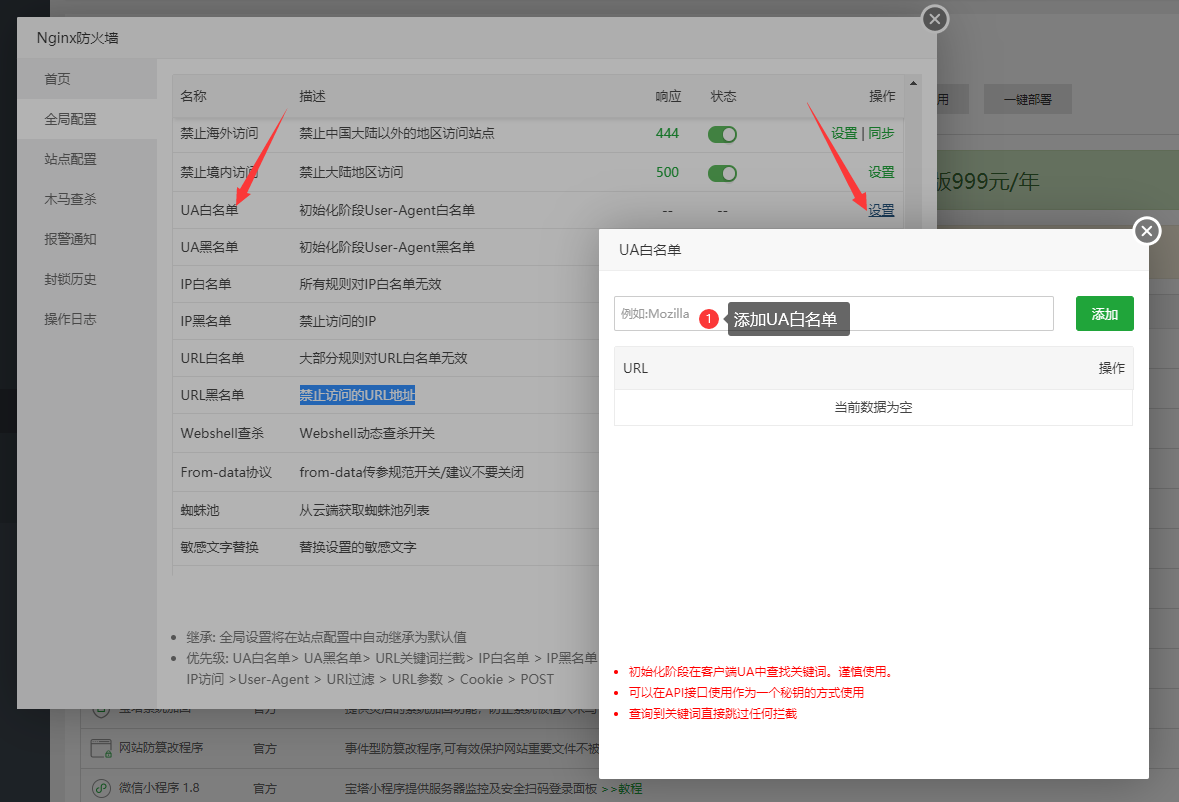
Task: Close the UA白名单 dialog
Action: [x=1146, y=230]
